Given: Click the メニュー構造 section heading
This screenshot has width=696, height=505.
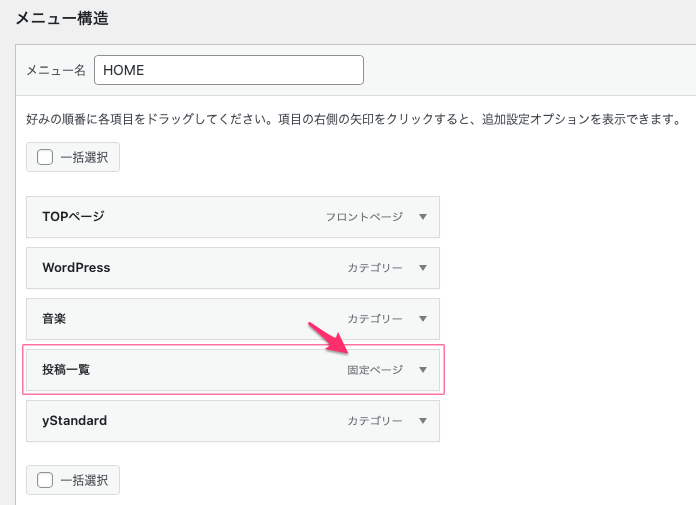Looking at the screenshot, I should [62, 17].
